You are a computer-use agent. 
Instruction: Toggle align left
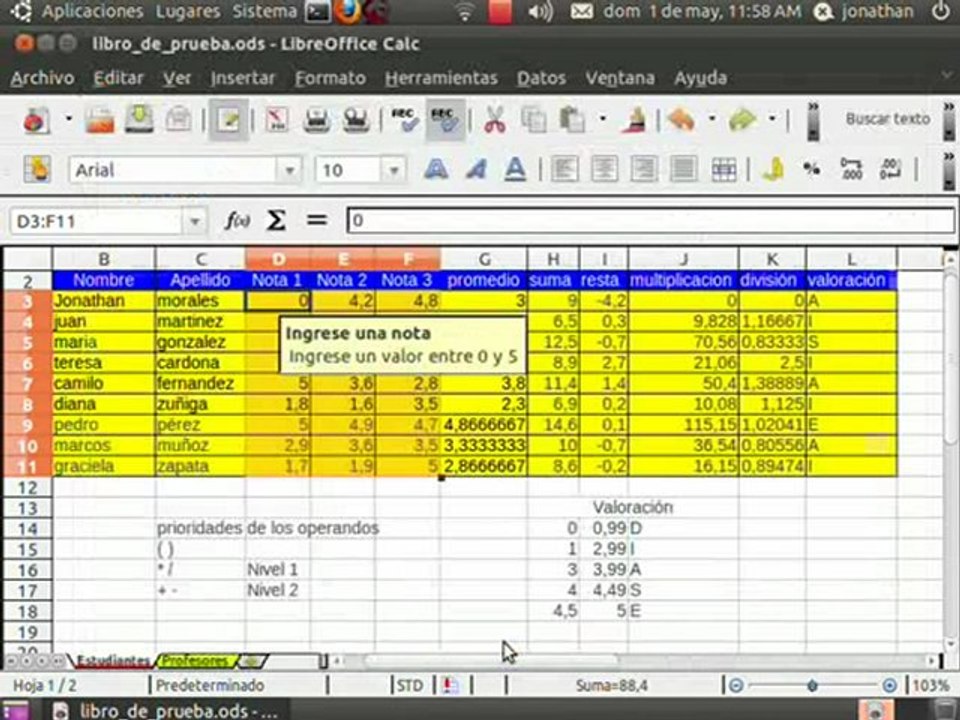tap(564, 170)
